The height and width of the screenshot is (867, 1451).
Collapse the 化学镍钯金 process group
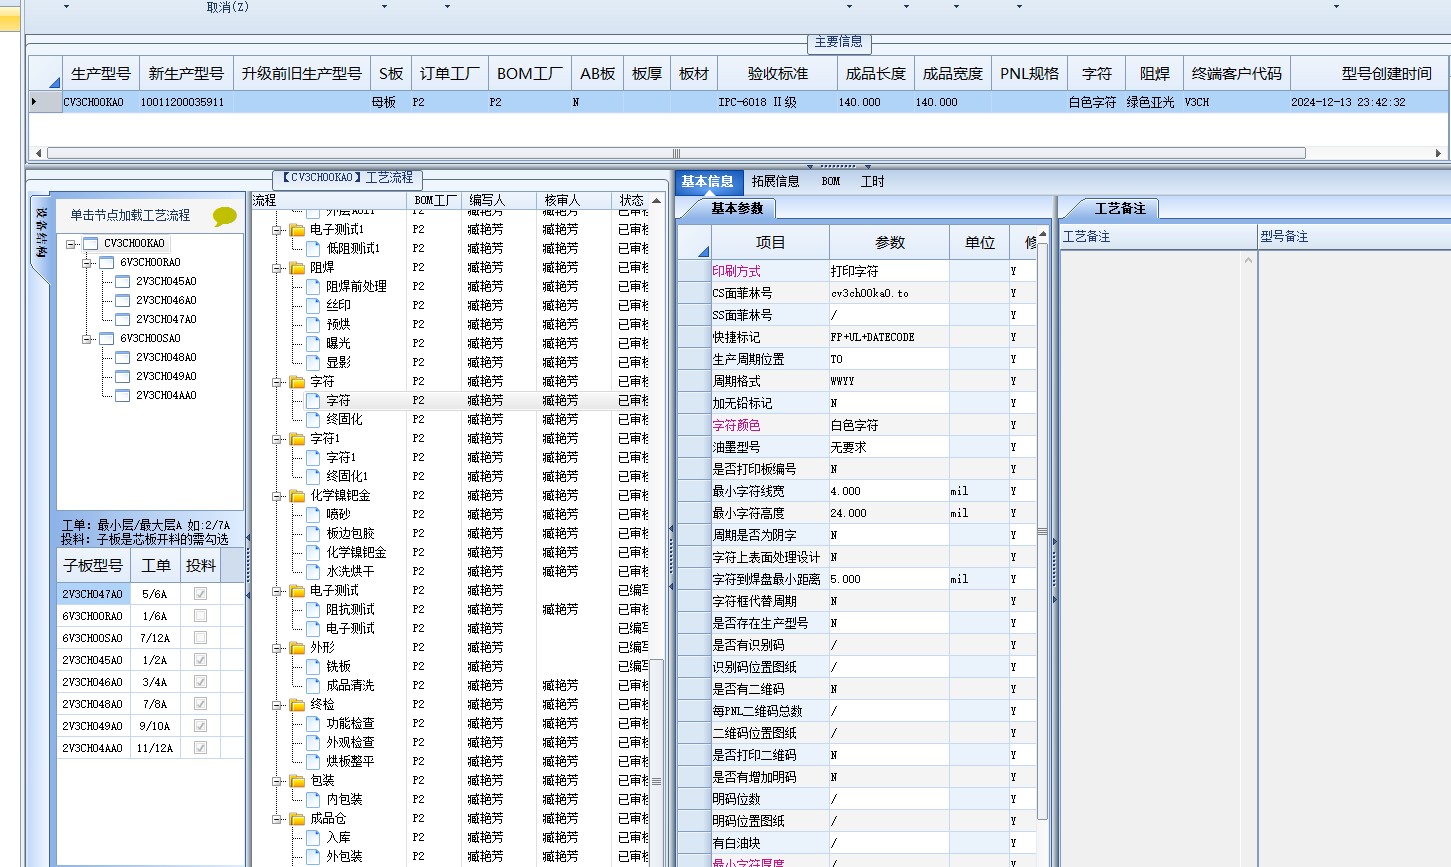click(277, 496)
